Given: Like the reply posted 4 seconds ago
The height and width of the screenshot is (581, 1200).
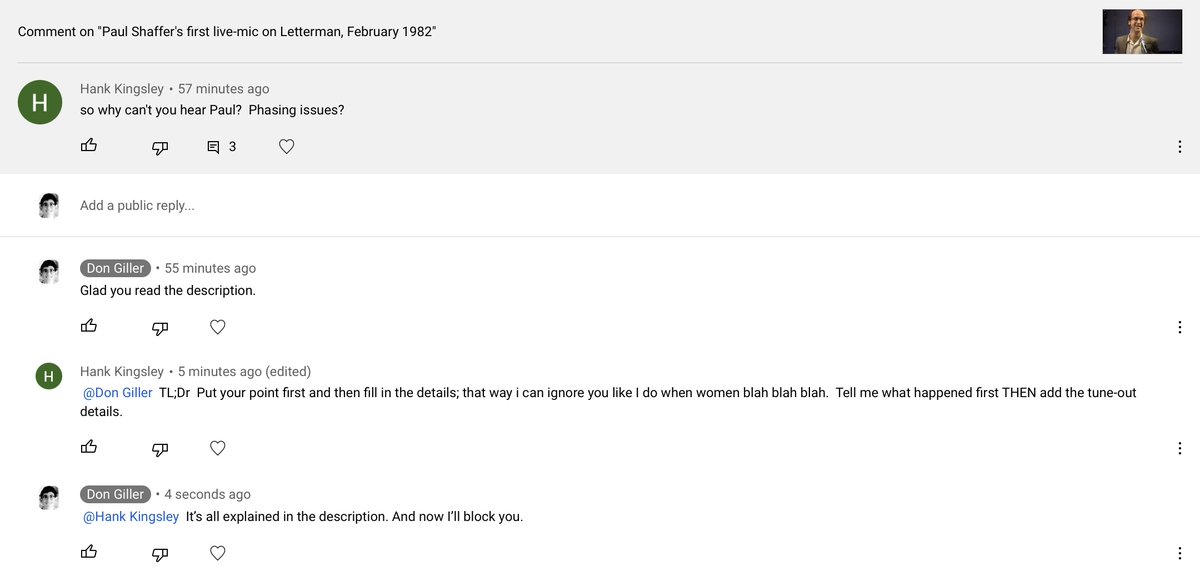Looking at the screenshot, I should pyautogui.click(x=89, y=552).
